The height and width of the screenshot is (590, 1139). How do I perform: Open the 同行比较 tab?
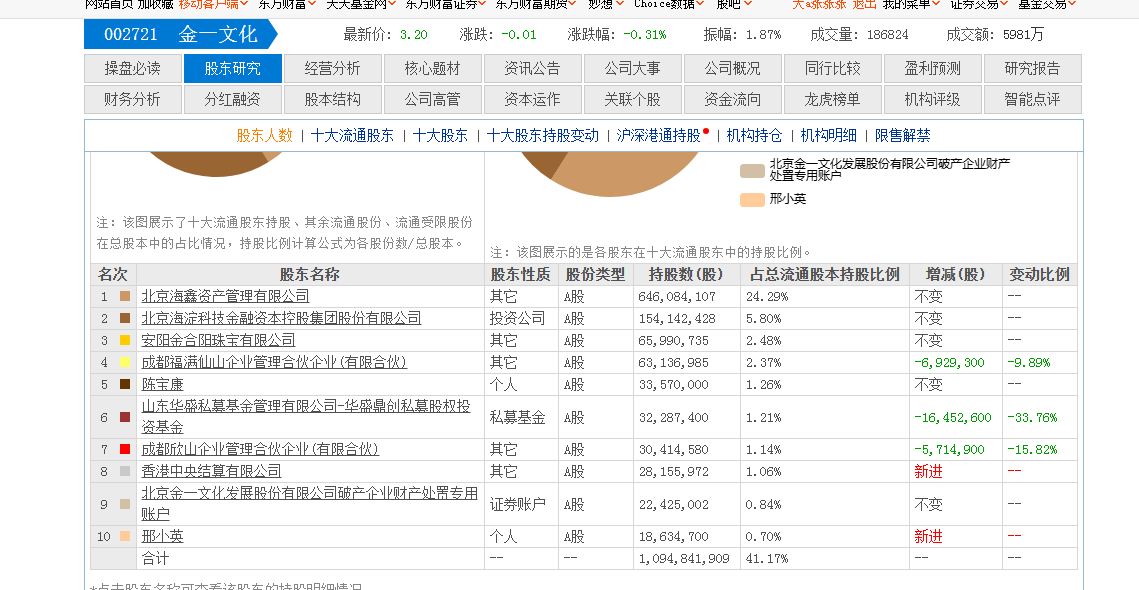tap(832, 69)
